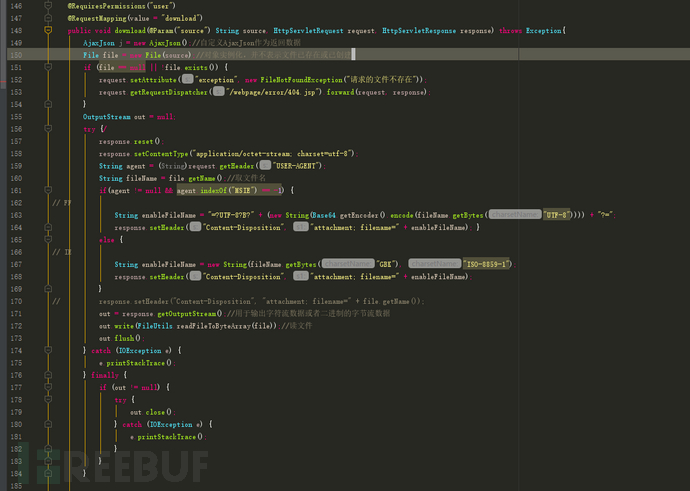Viewport: 690px width, 491px height.
Task: Click the "GBK" charset string on line 167
Action: (387, 264)
